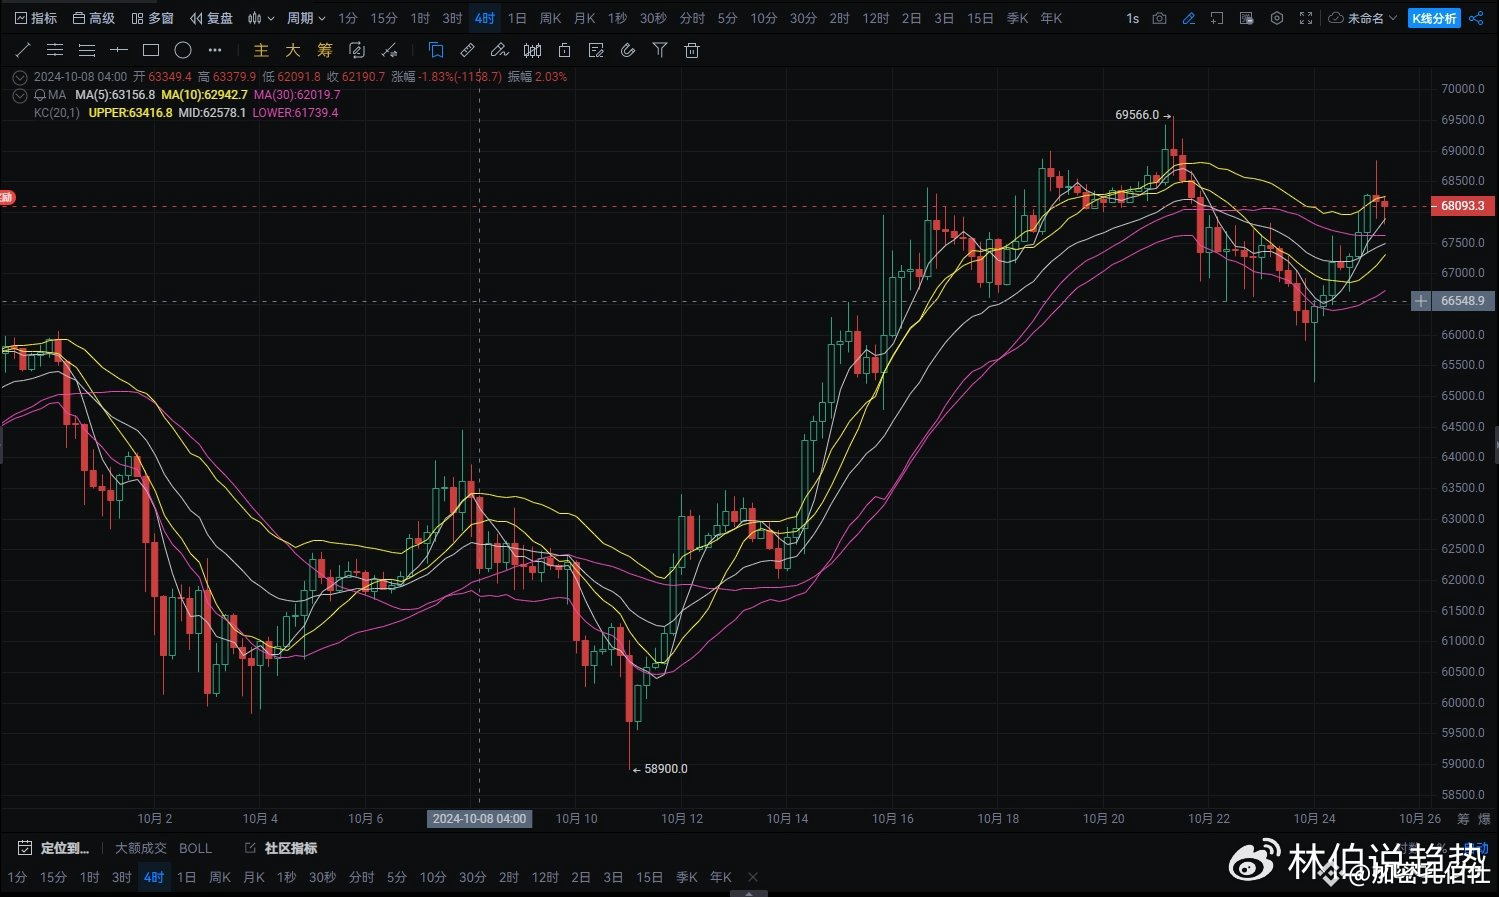The width and height of the screenshot is (1499, 897).
Task: Select the BOLL indicator tab
Action: 195,848
